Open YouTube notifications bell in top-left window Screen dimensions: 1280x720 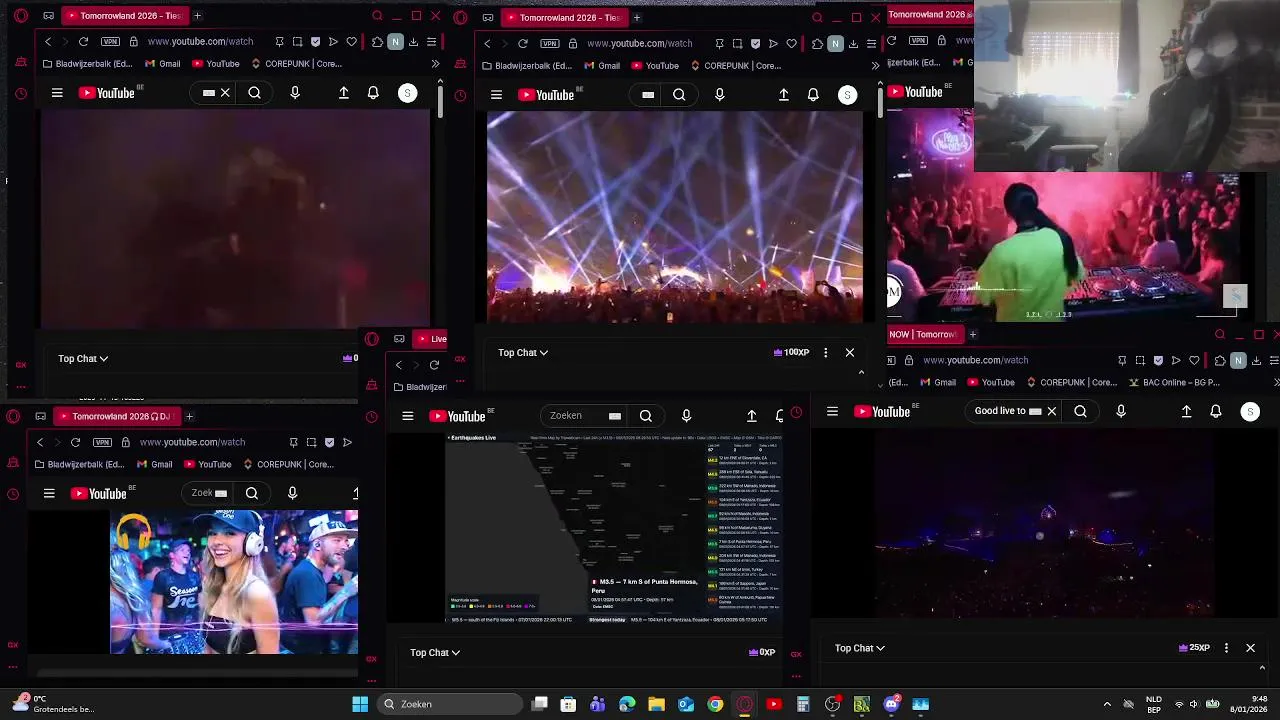coord(373,93)
